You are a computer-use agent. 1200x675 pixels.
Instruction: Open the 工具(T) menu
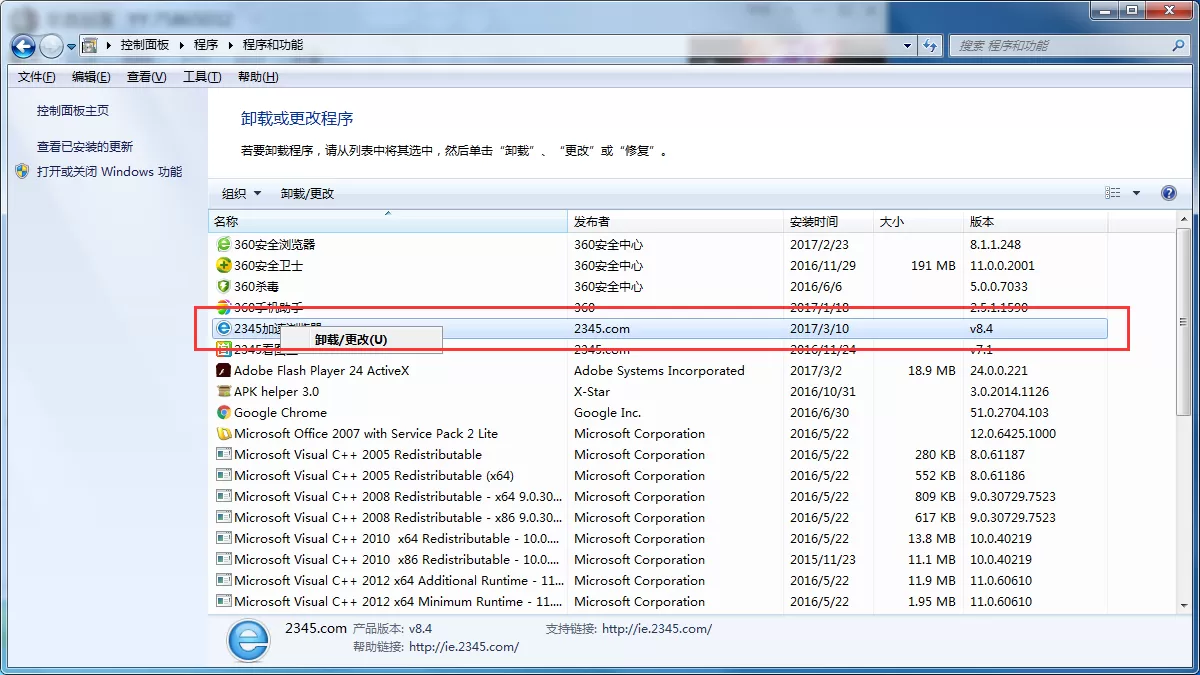202,77
